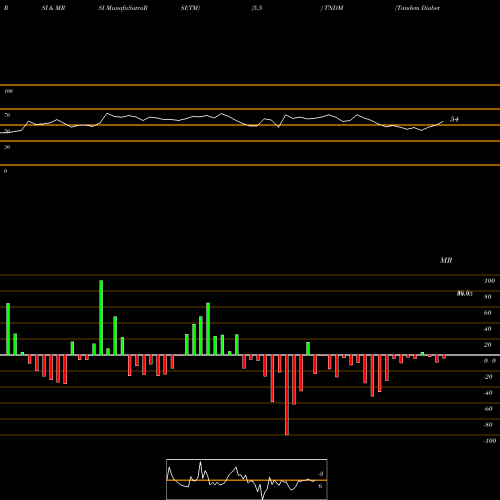500x500 pixels.
Task: Click the Tandem Diabet title text
Action: point(417,8)
